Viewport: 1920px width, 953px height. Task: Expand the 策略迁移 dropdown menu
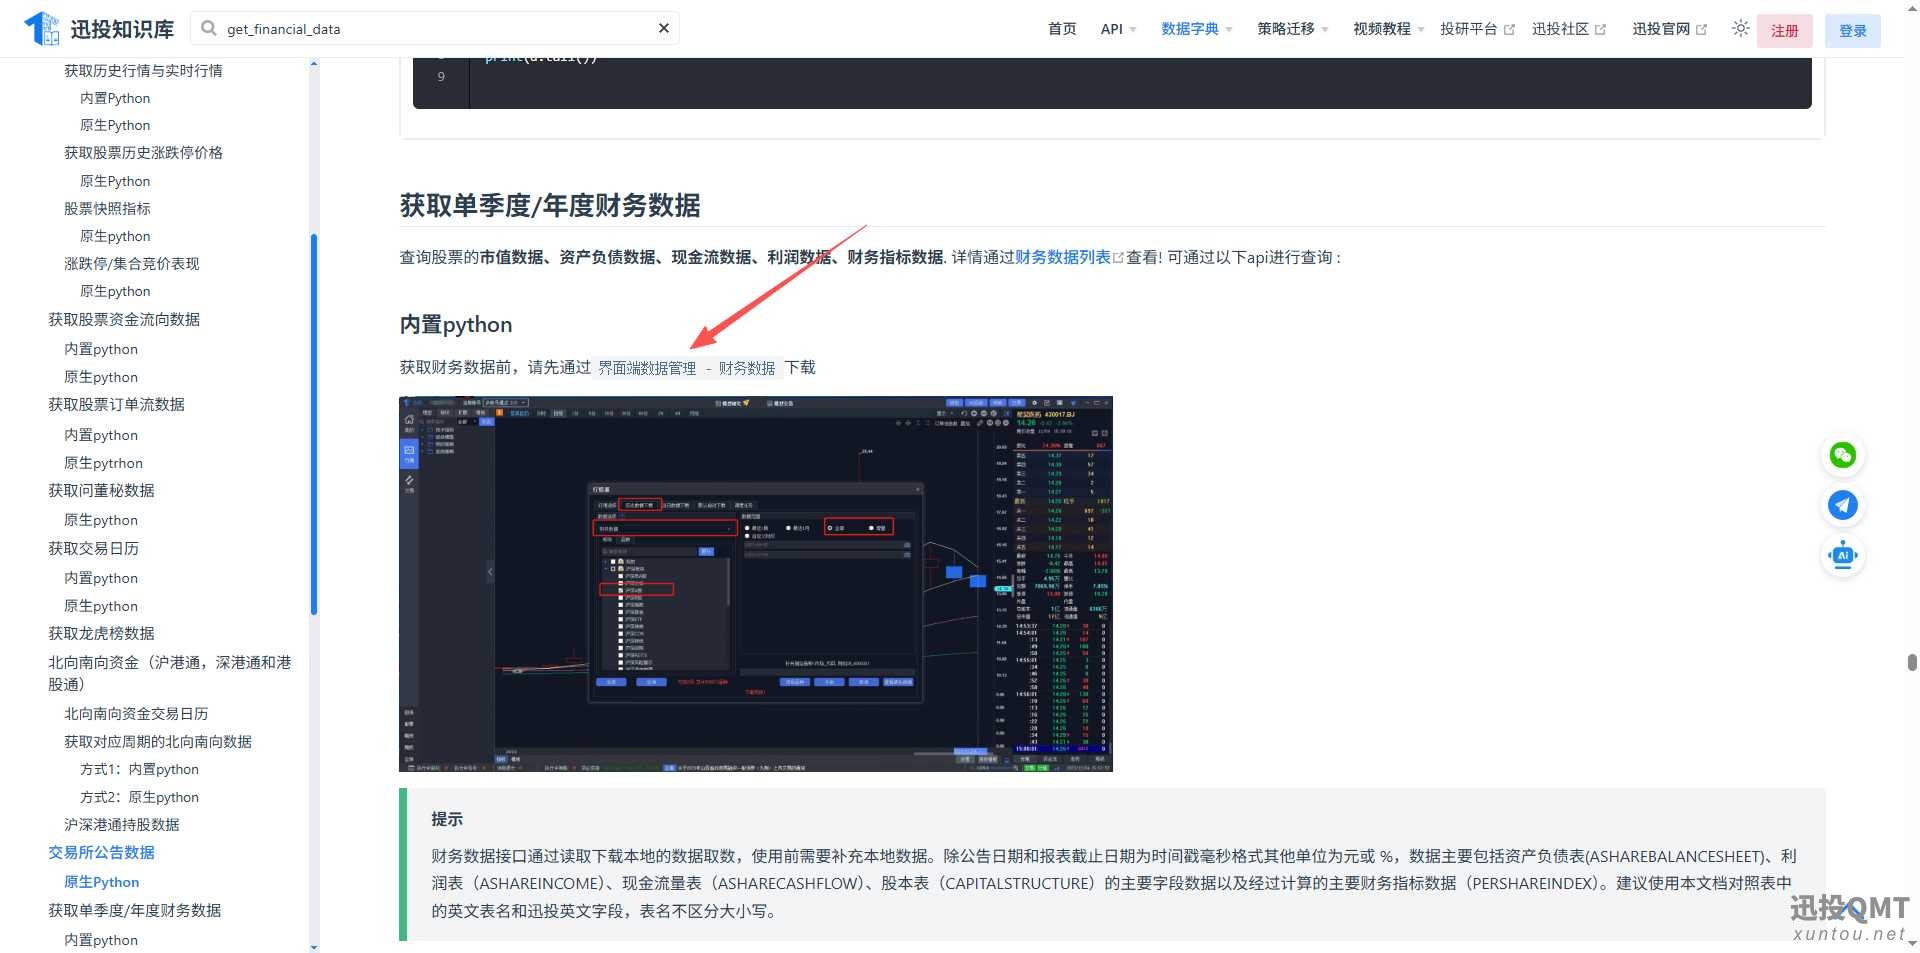1292,29
